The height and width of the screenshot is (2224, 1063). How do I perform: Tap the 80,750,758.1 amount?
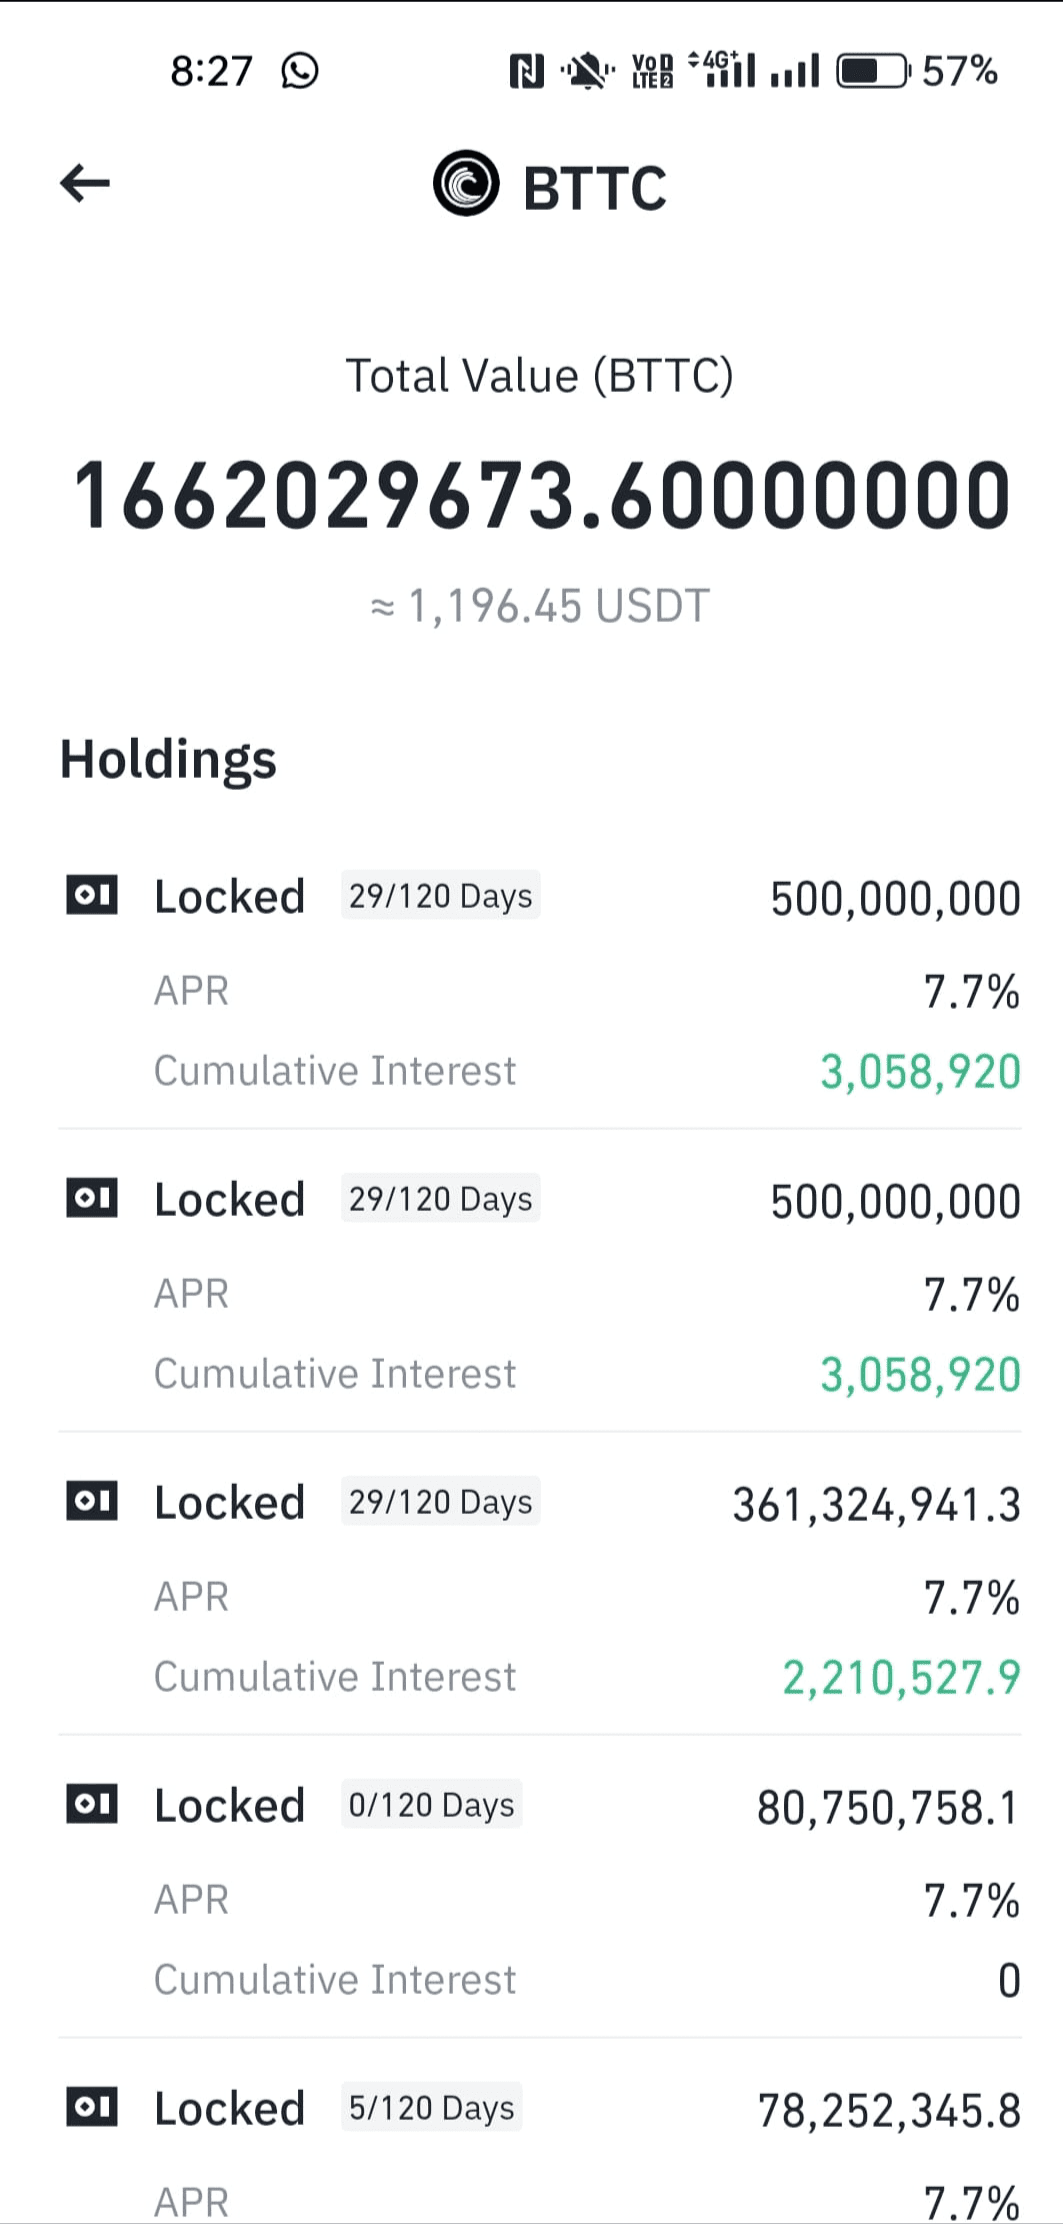pyautogui.click(x=888, y=1807)
